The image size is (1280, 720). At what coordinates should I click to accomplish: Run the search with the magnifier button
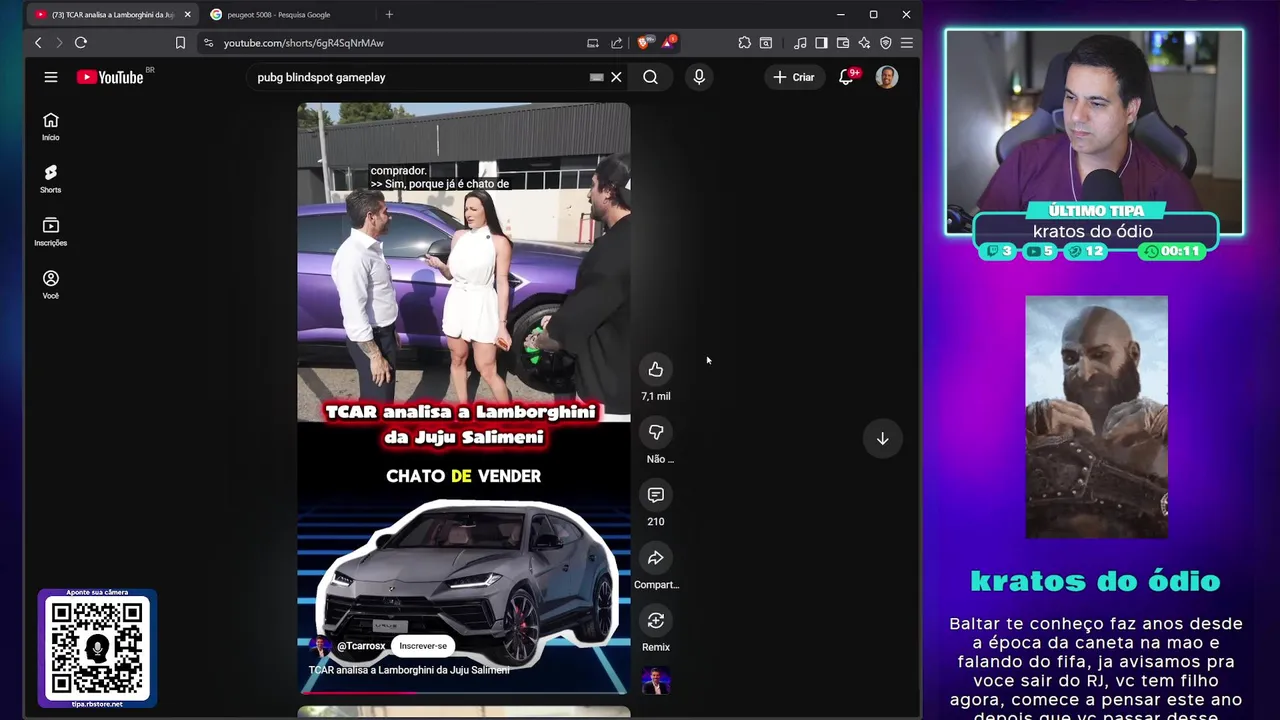pos(650,77)
